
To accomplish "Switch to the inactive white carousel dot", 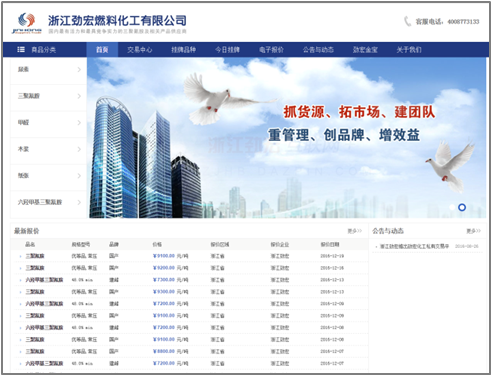I will 452,207.
